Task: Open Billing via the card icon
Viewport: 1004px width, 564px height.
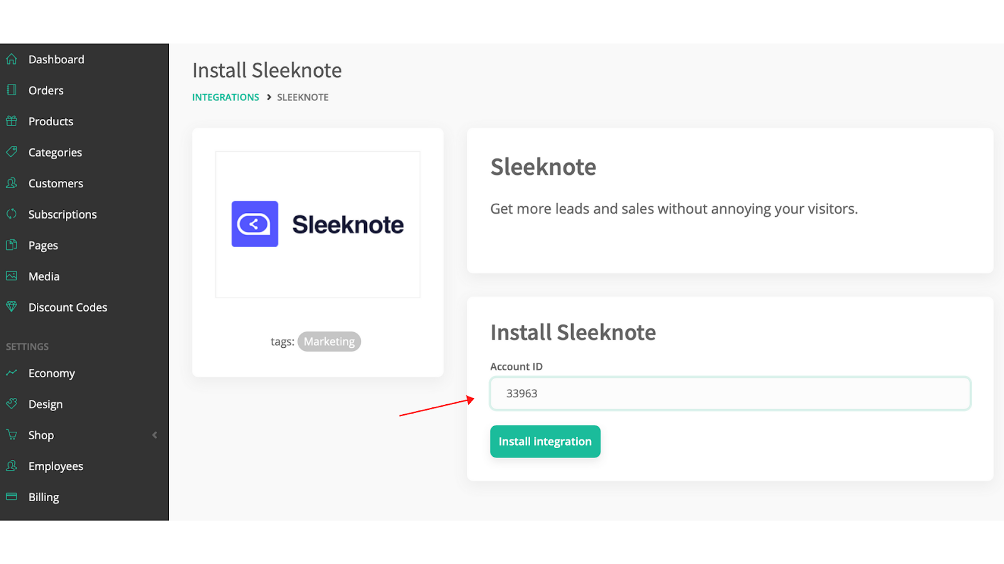Action: click(12, 497)
